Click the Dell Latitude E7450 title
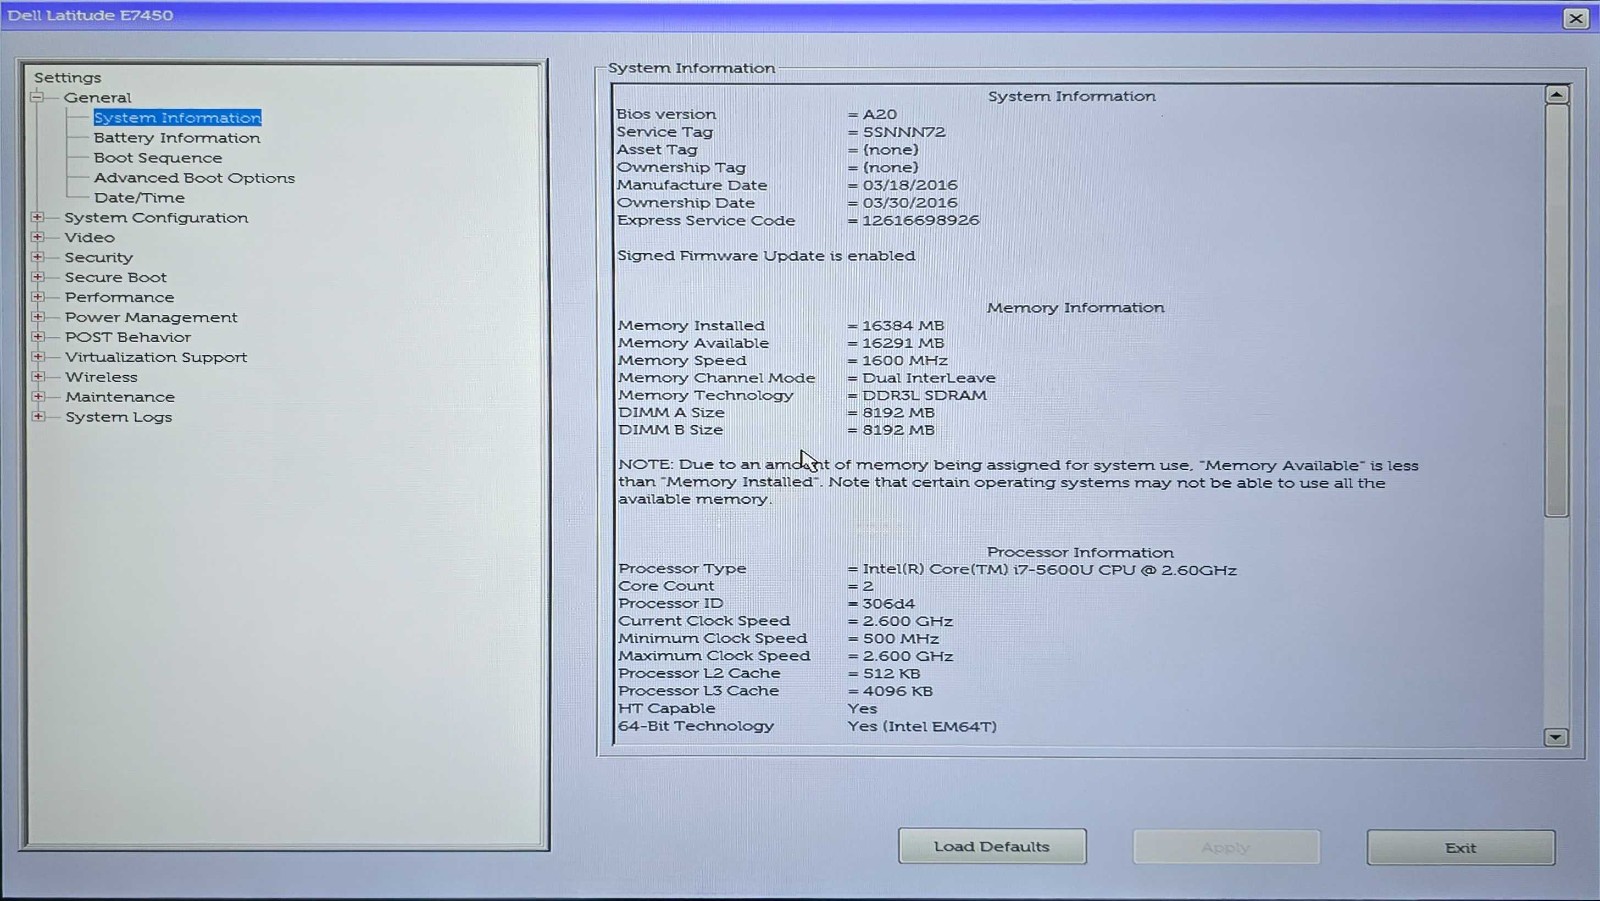Viewport: 1600px width, 901px height. click(x=90, y=15)
